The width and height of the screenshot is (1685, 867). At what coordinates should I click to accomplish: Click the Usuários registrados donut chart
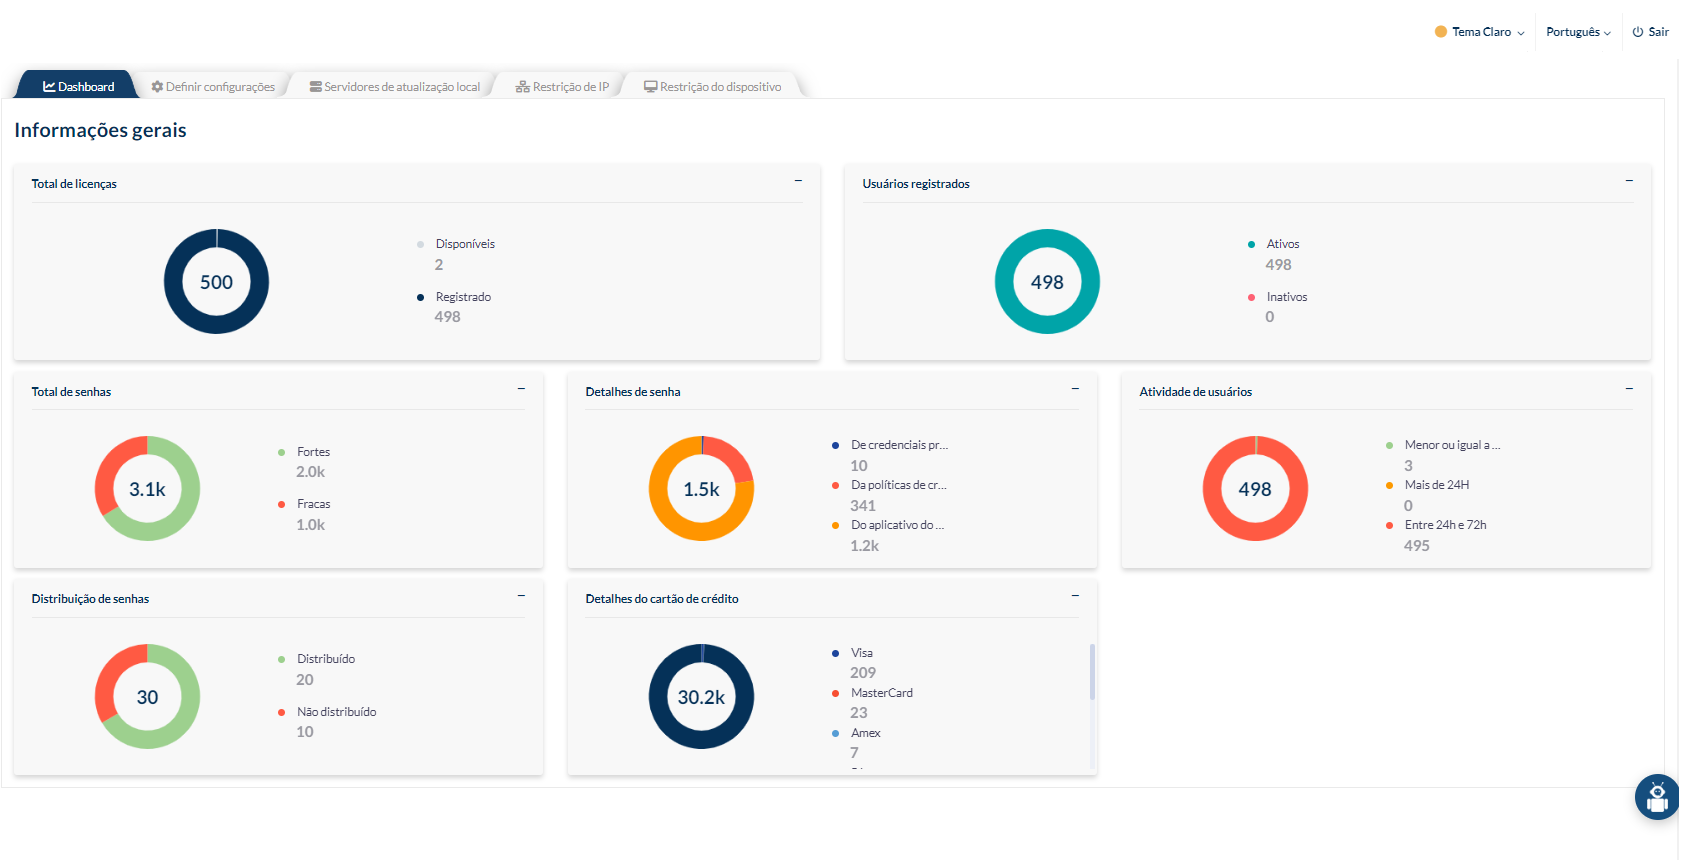pyautogui.click(x=1047, y=282)
